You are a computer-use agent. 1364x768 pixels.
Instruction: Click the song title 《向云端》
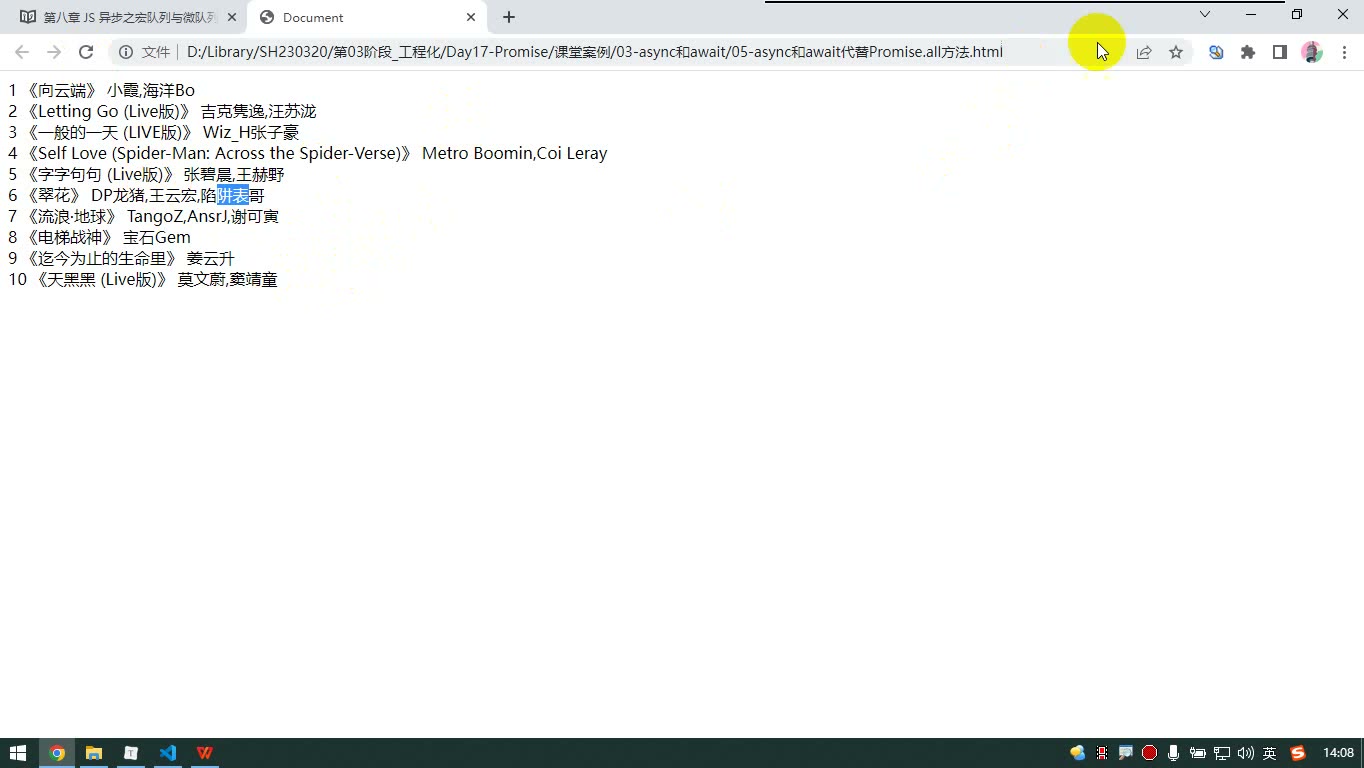click(60, 90)
